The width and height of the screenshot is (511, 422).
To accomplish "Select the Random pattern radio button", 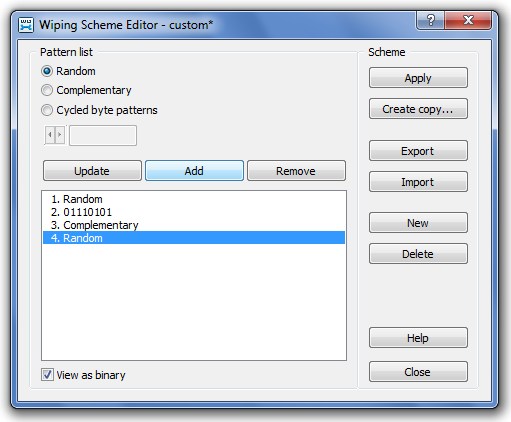I will [47, 71].
